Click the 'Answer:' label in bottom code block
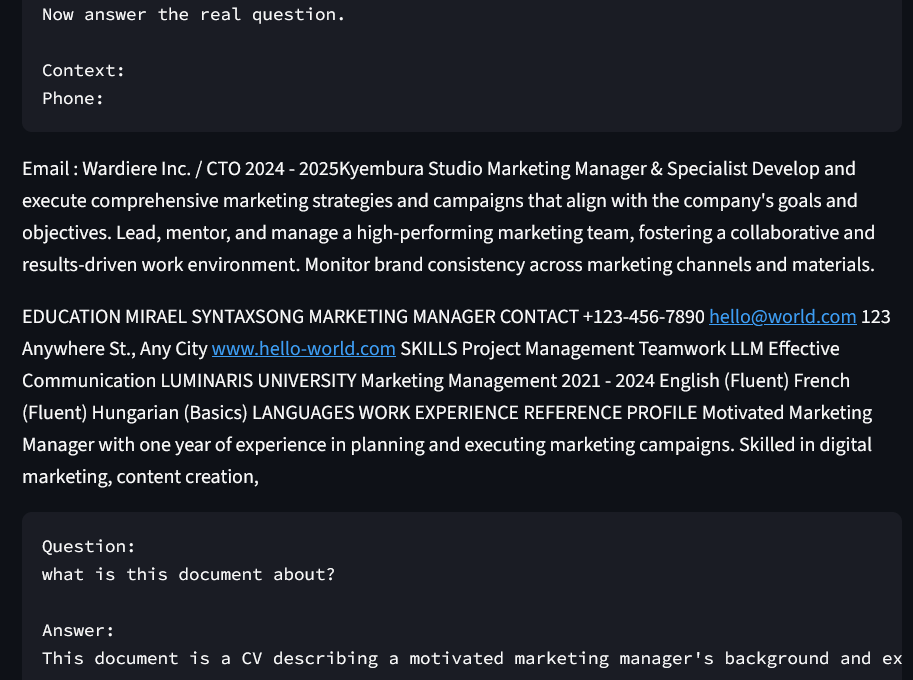This screenshot has height=680, width=913. point(77,630)
